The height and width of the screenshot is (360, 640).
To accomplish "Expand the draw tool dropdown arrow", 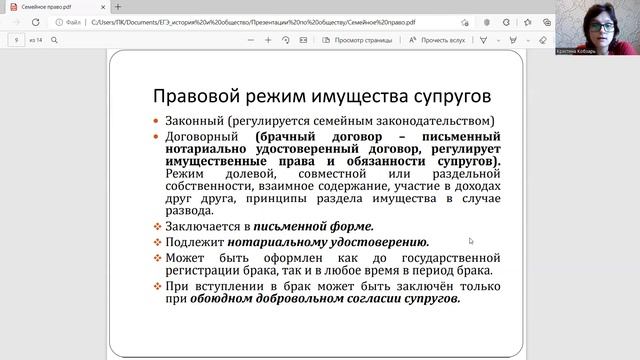I will point(498,40).
